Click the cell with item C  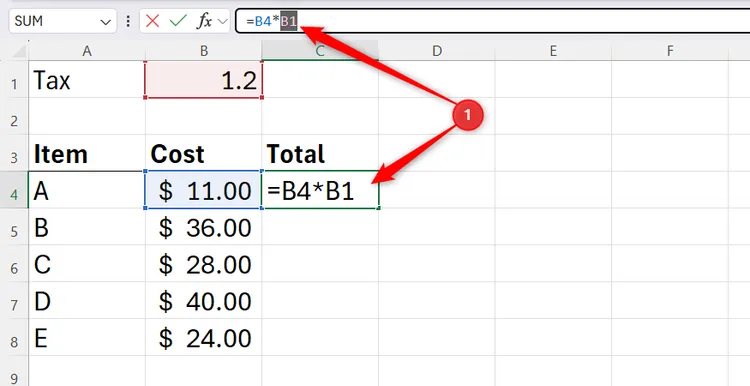87,264
